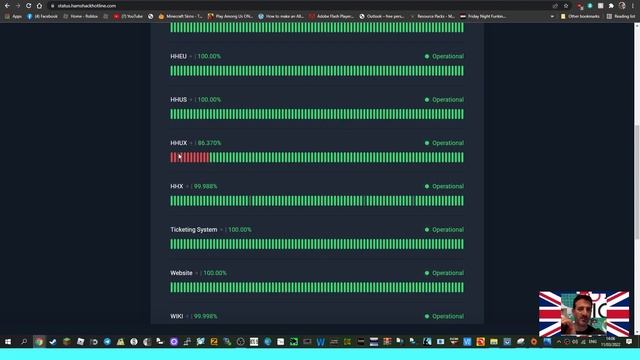The image size is (640, 360).
Task: Open the YouTube bookmark
Action: pos(128,16)
